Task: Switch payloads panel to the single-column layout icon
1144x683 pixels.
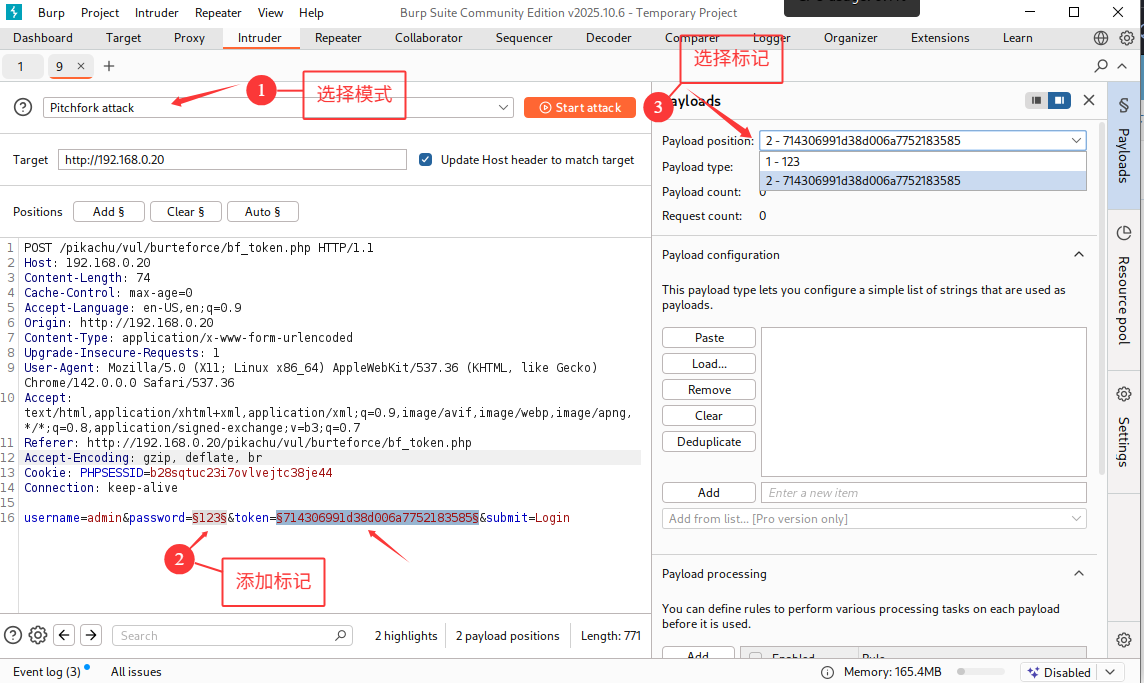Action: 1036,100
